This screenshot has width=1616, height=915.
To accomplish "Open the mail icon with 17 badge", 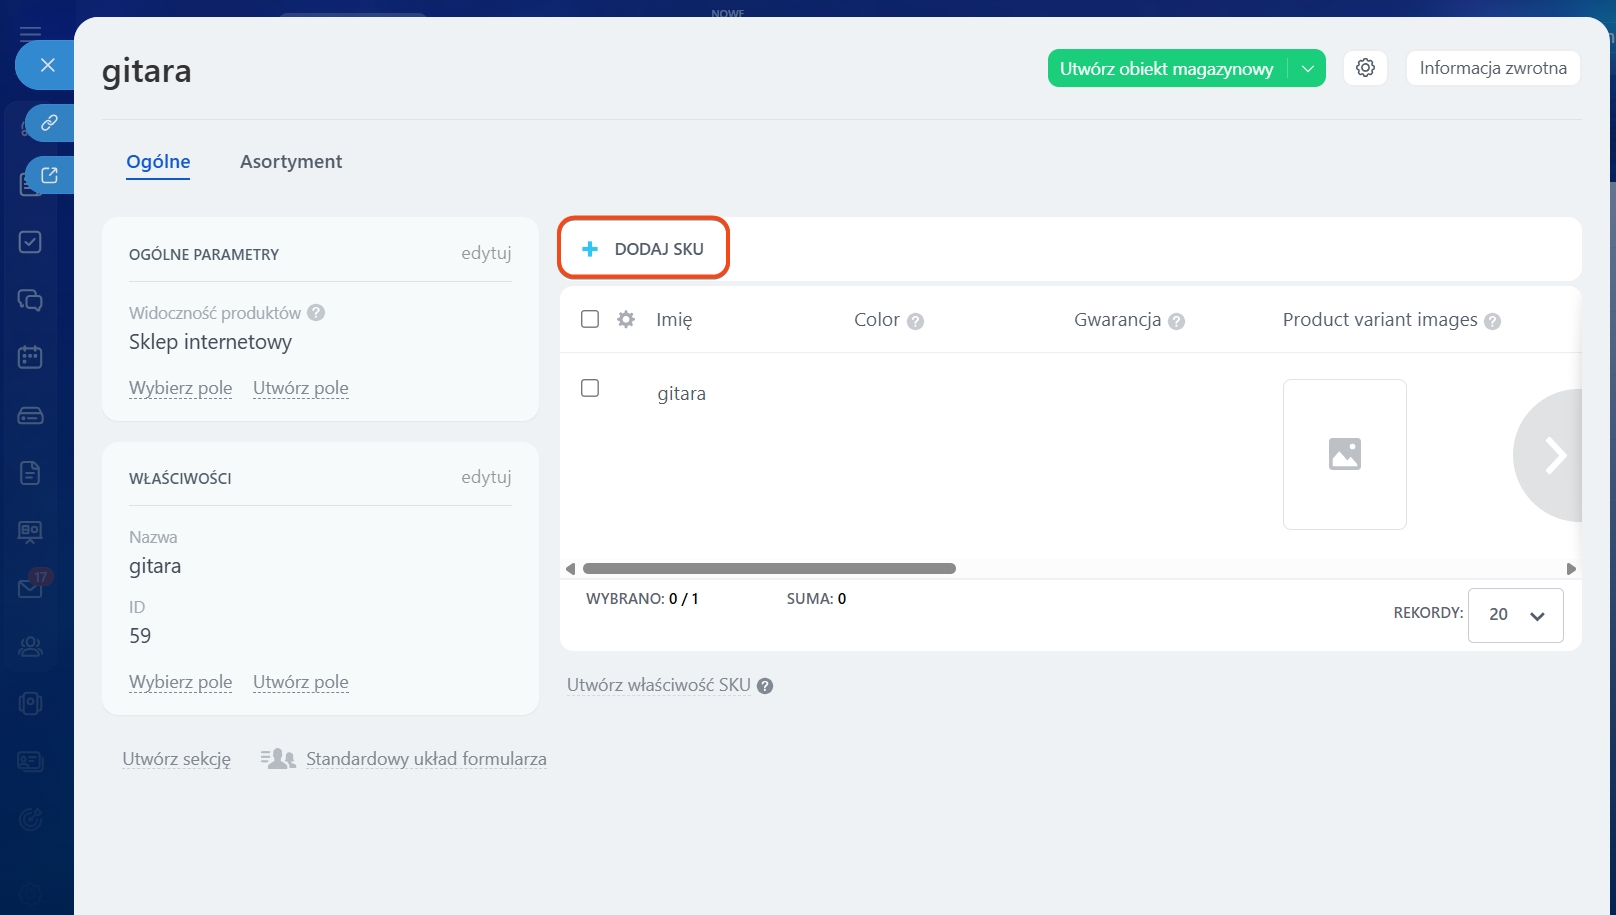I will [x=30, y=588].
